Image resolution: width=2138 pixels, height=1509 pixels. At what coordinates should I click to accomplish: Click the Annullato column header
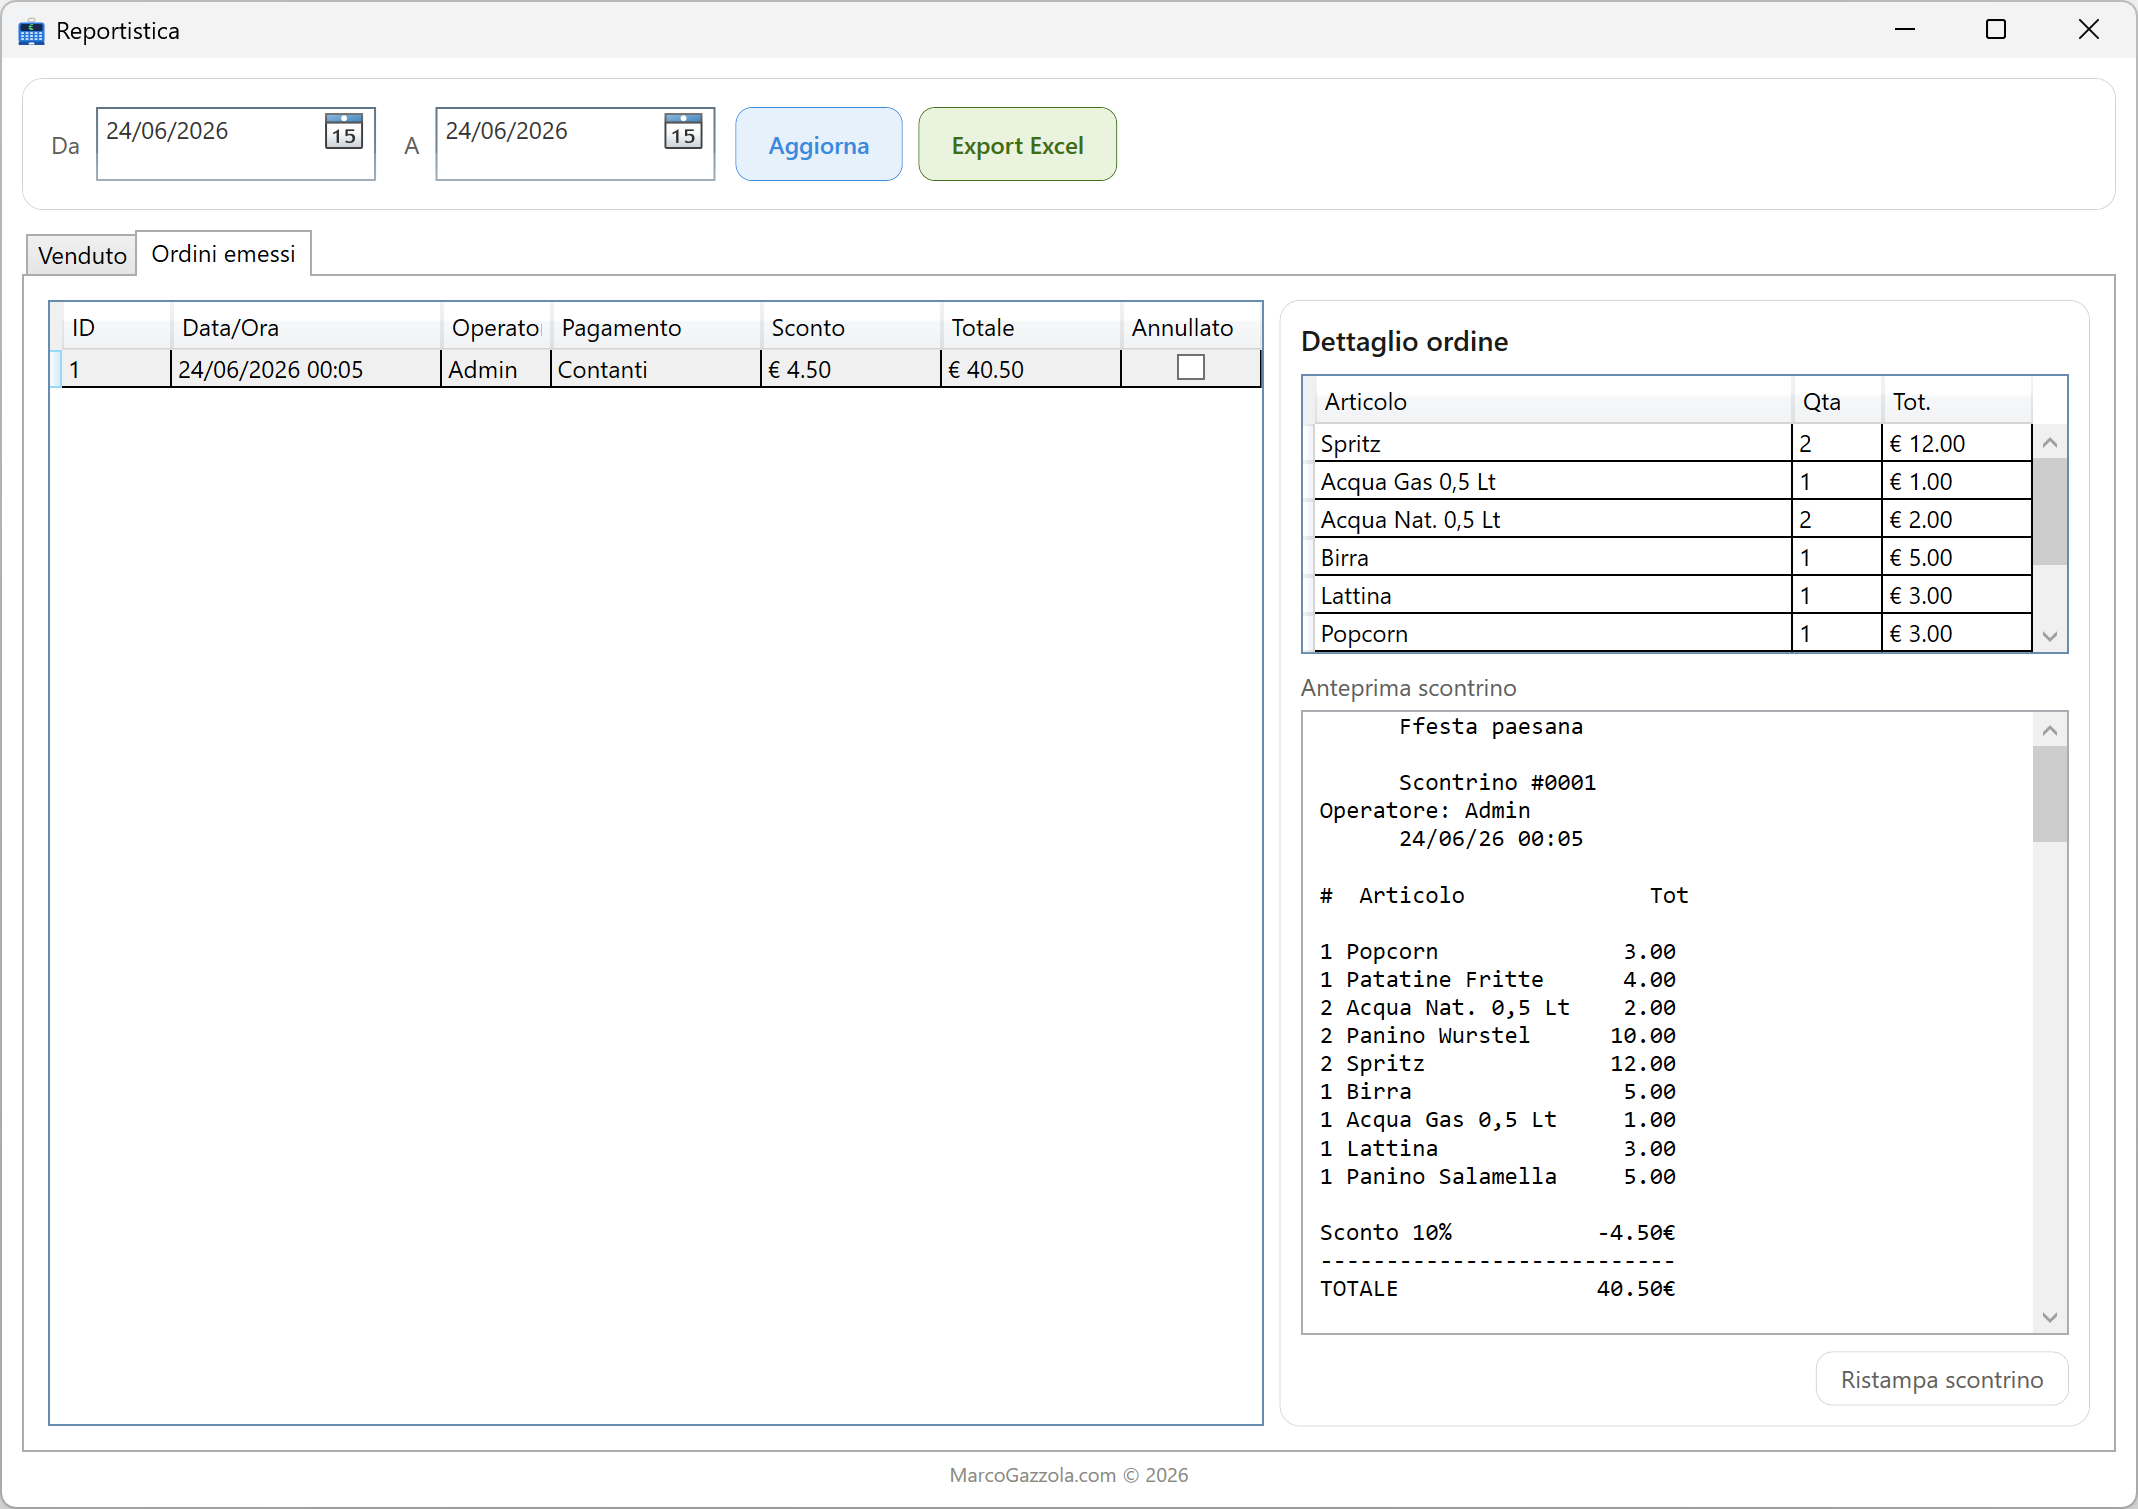point(1191,327)
